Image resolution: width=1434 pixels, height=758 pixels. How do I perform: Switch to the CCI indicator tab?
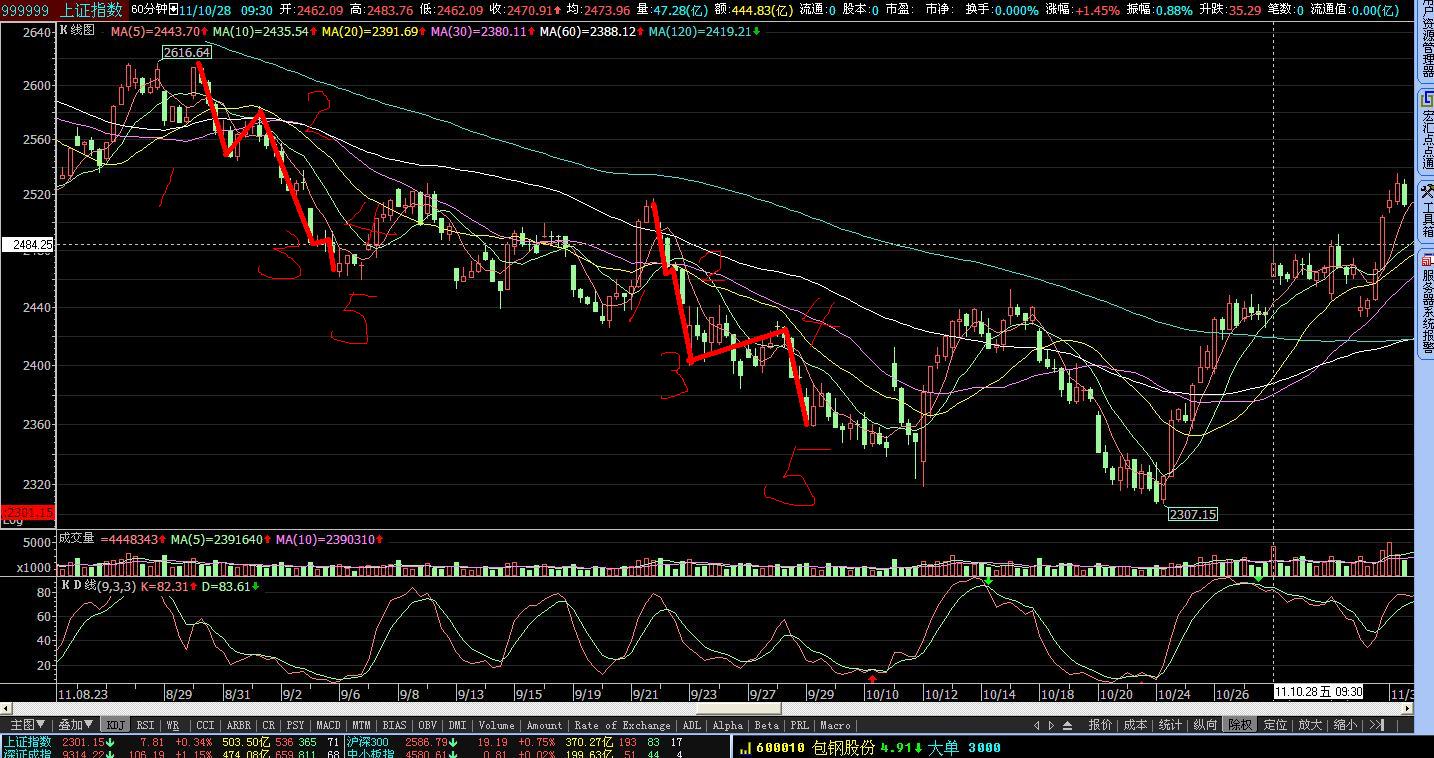pyautogui.click(x=205, y=725)
